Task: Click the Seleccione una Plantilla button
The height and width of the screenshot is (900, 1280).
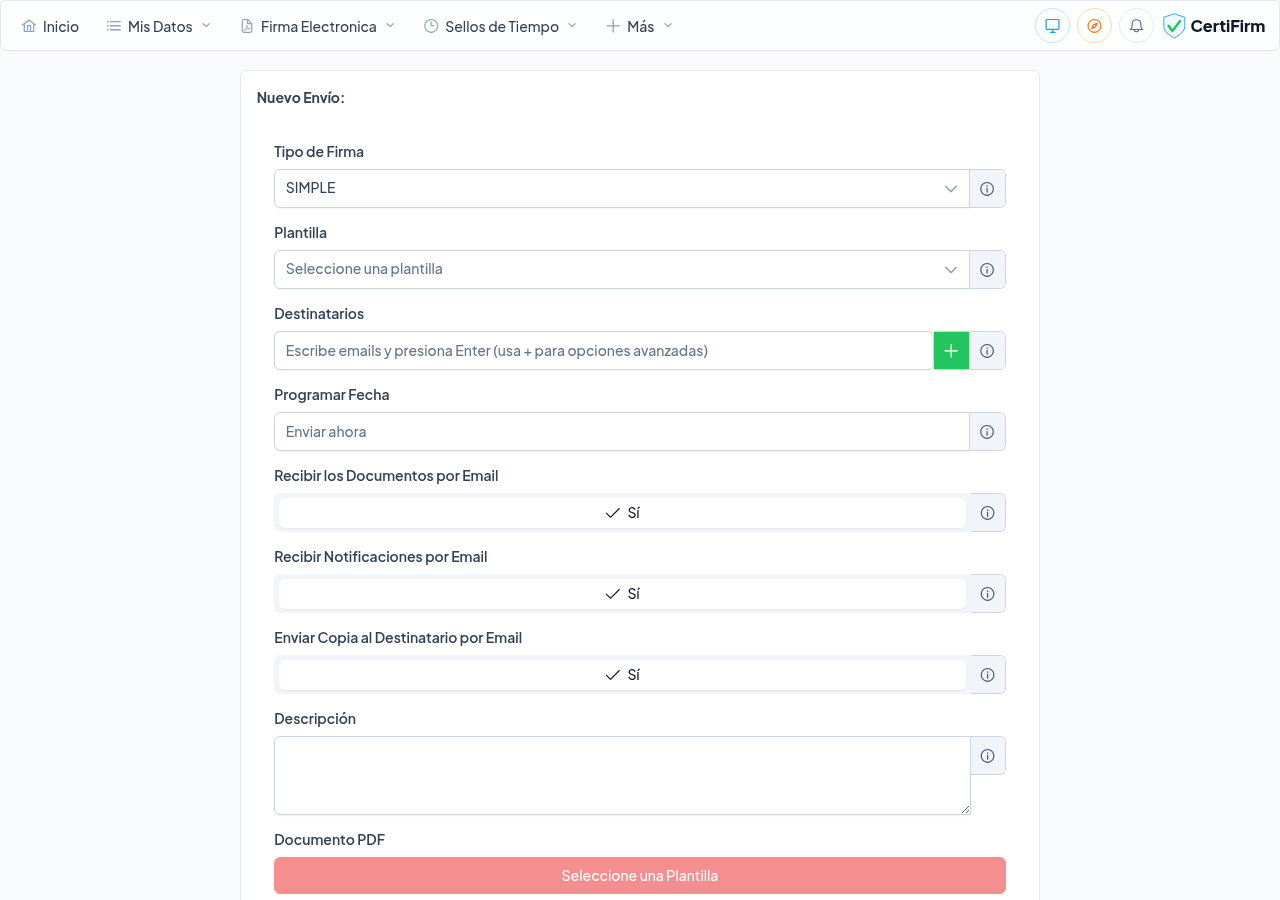Action: coord(640,876)
